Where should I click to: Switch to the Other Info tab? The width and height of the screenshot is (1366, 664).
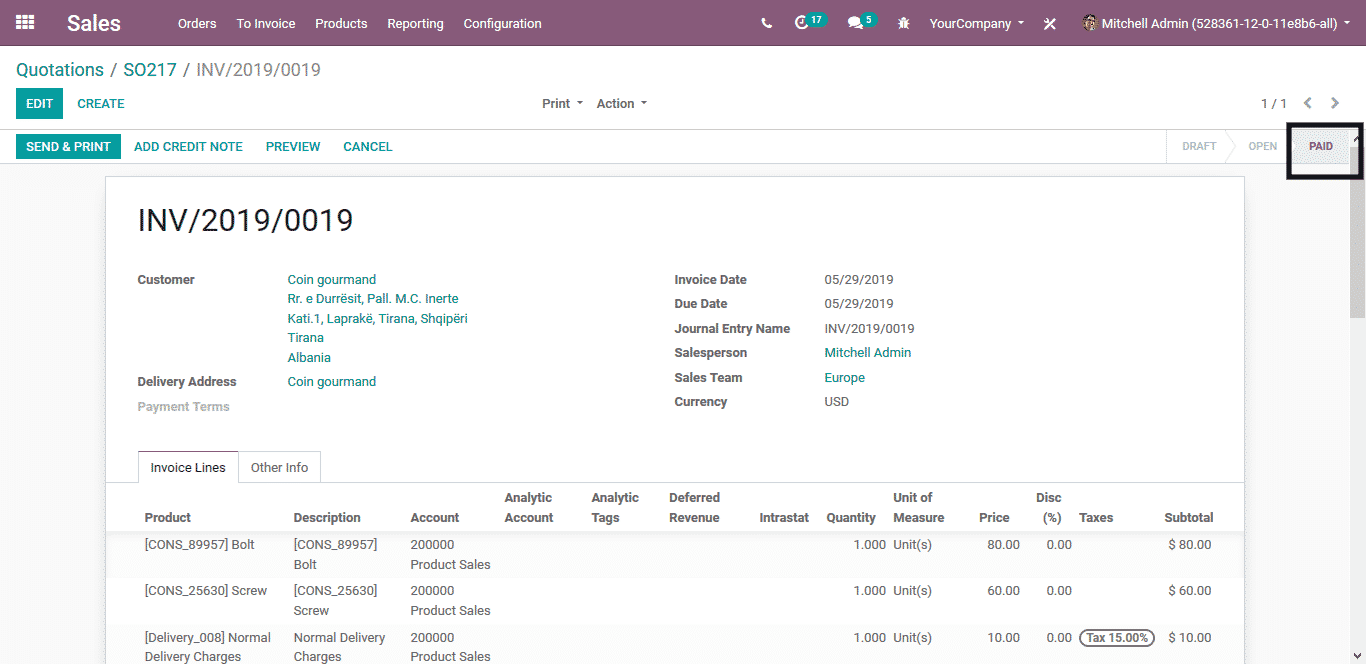point(279,467)
